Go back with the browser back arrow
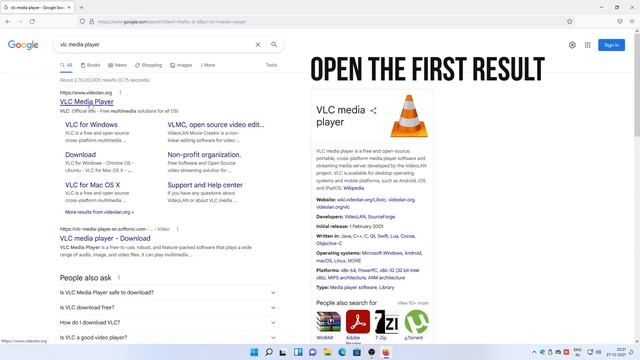This screenshot has width=640, height=360. [x=8, y=21]
